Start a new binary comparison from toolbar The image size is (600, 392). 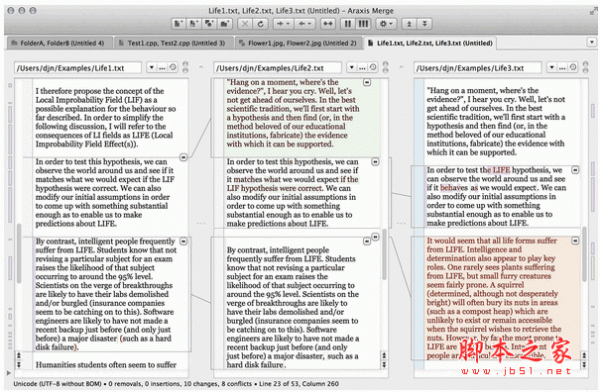coord(194,24)
